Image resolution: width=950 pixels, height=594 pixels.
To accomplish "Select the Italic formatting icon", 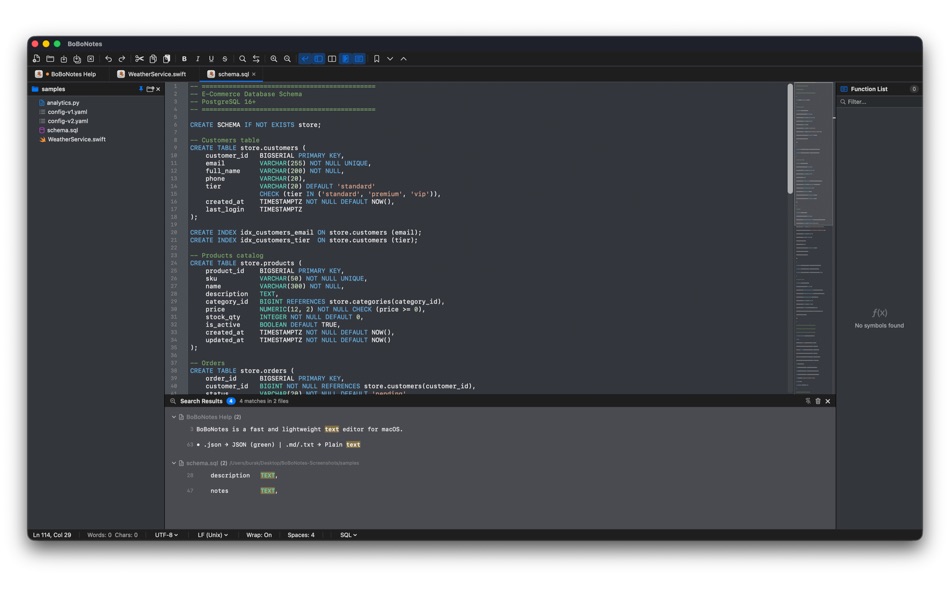I will pyautogui.click(x=198, y=58).
